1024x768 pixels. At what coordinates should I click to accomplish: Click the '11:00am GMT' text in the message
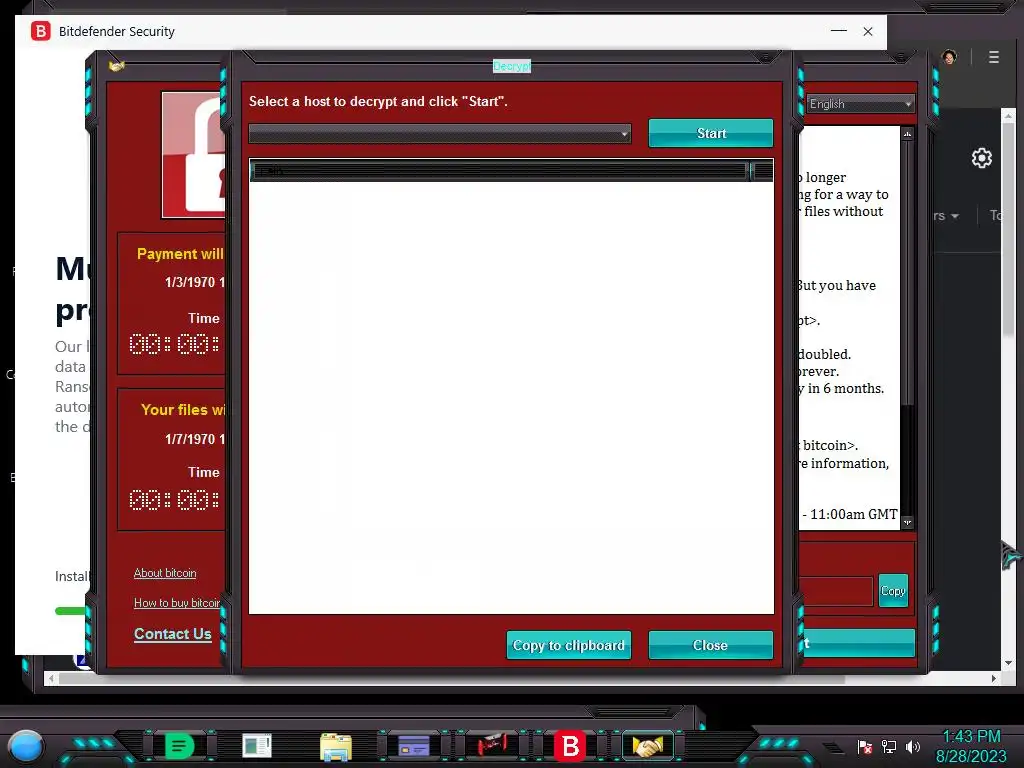point(854,514)
